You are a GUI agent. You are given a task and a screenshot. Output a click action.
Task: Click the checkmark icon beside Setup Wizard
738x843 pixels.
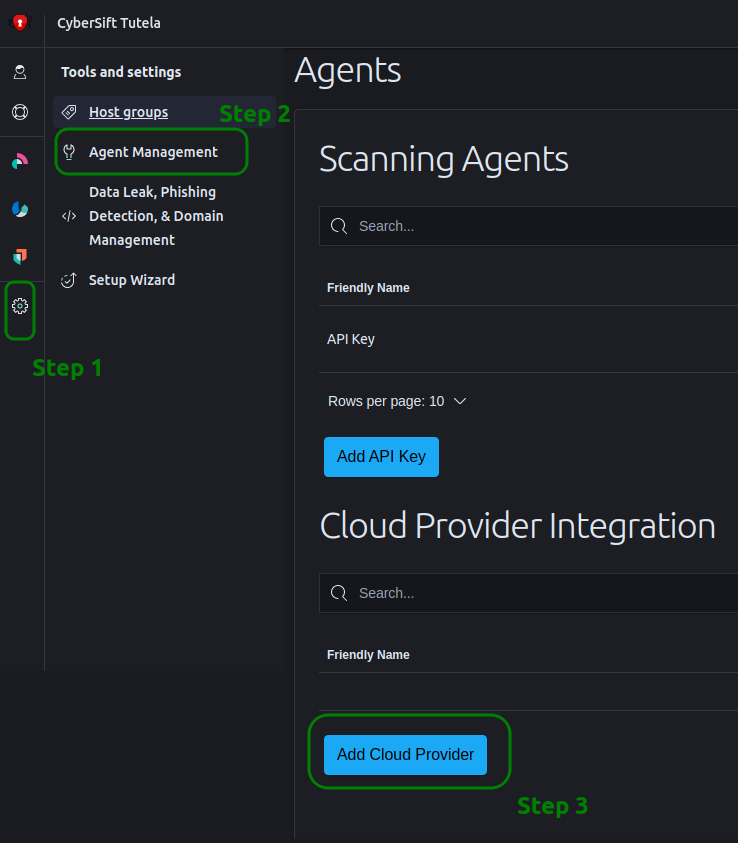click(69, 280)
